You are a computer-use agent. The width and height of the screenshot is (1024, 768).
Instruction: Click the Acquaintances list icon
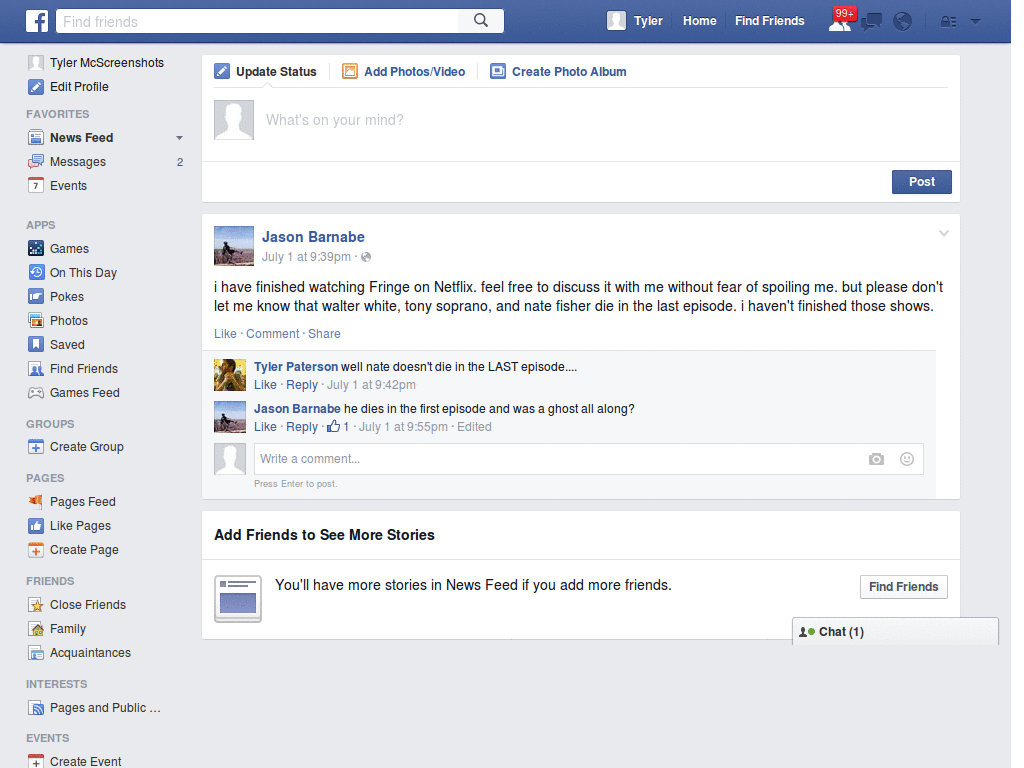coord(36,653)
